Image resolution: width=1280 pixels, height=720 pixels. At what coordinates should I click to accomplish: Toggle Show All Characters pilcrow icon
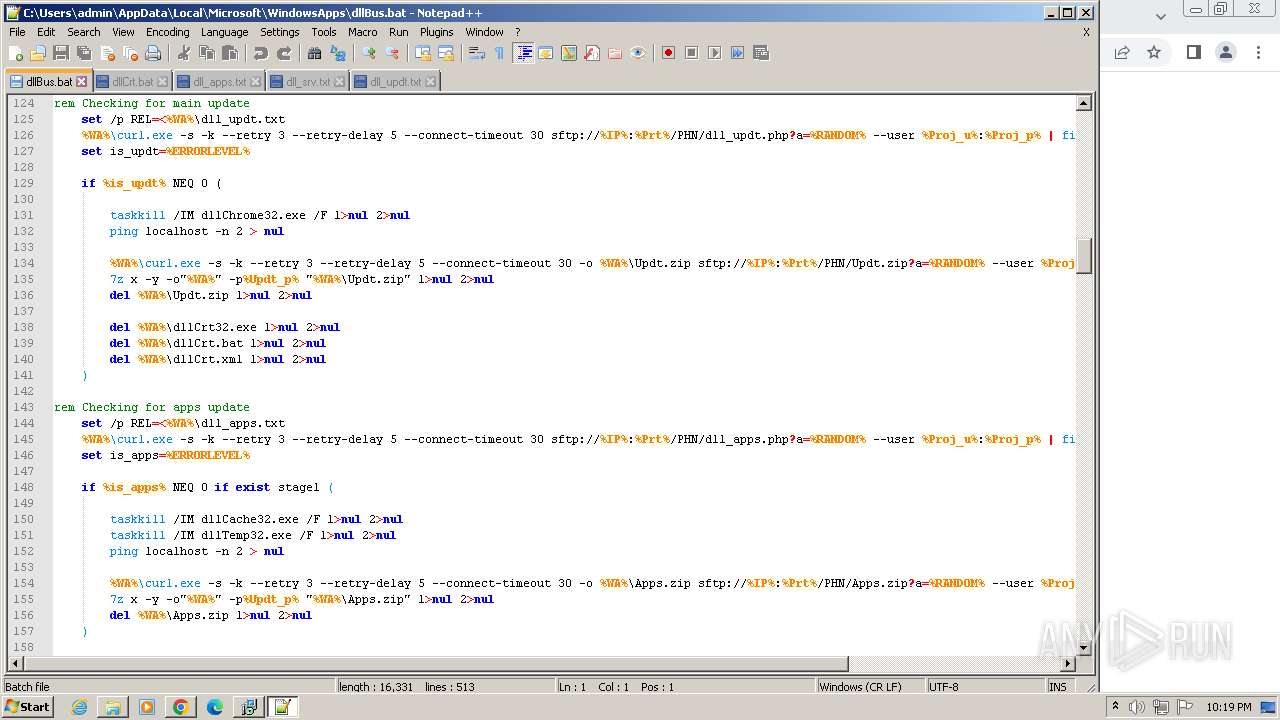pos(500,53)
